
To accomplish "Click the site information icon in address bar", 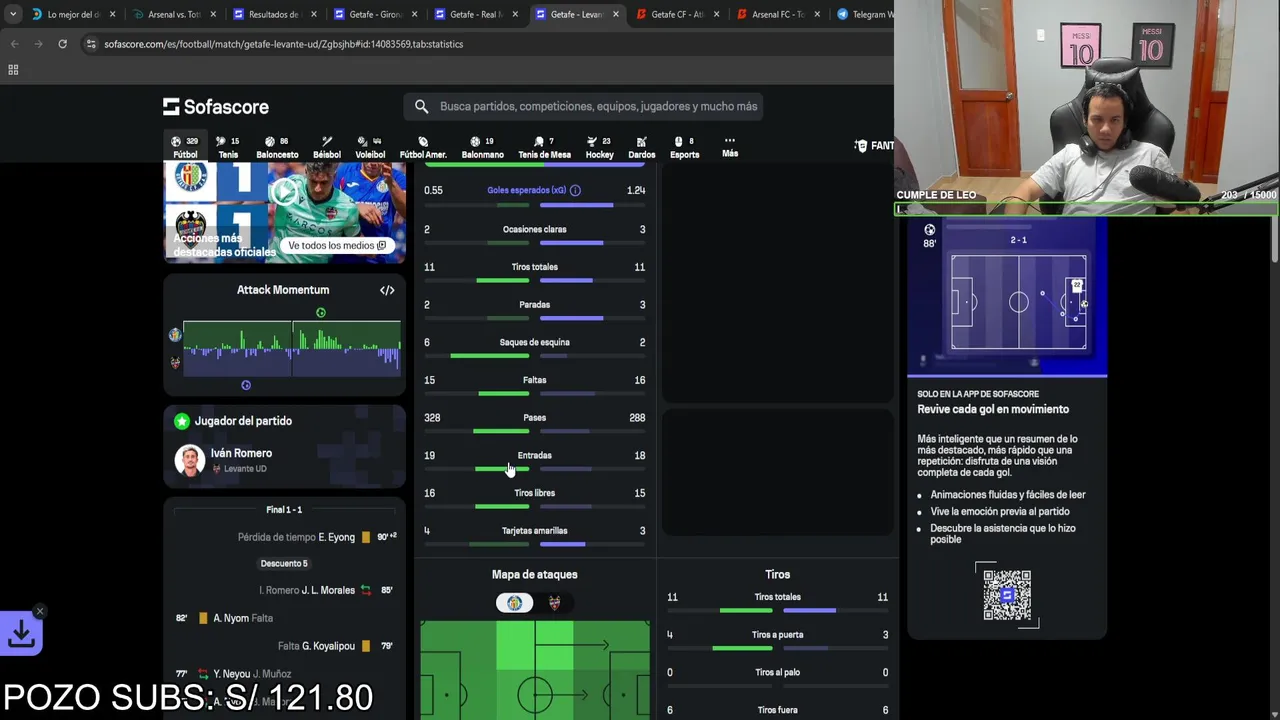I will 91,44.
